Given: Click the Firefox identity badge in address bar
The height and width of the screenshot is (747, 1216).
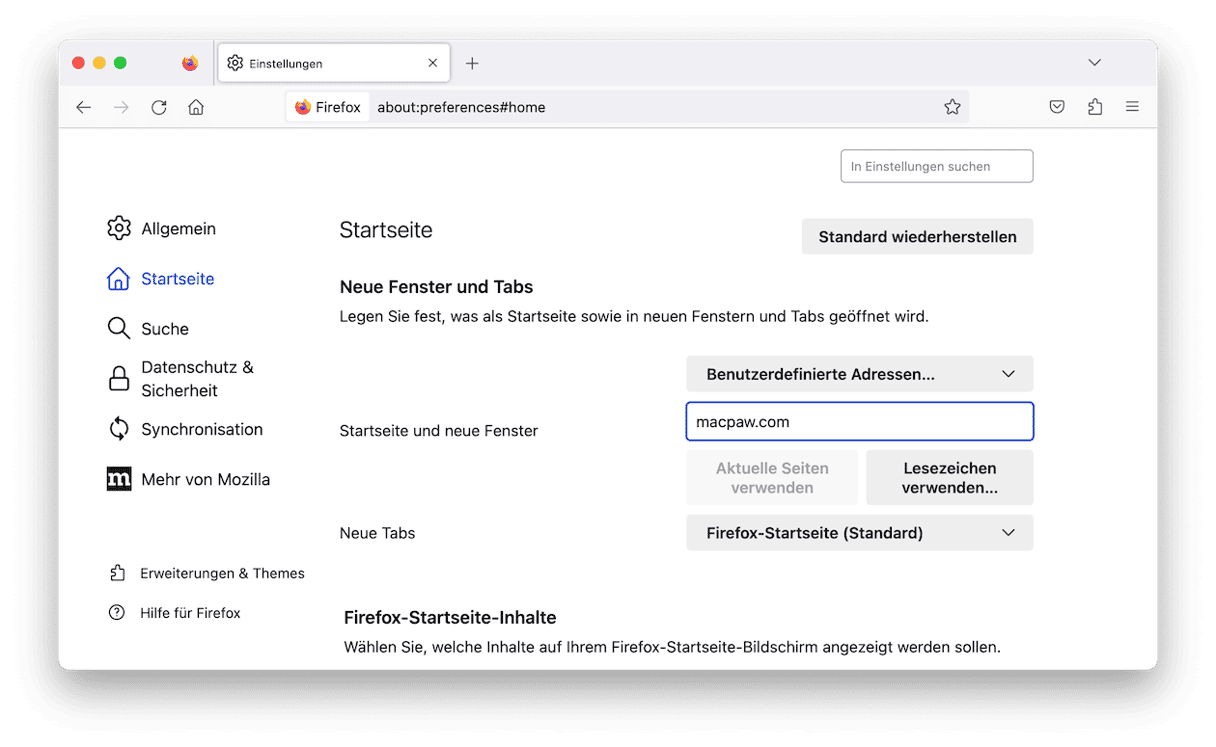Looking at the screenshot, I should [x=328, y=107].
